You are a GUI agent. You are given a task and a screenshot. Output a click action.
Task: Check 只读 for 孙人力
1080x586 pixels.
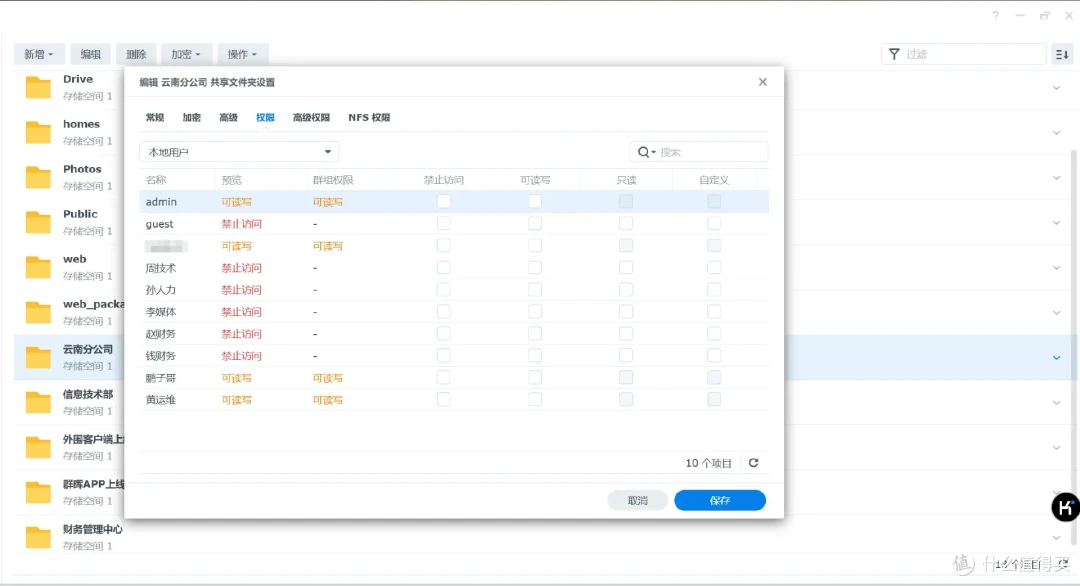tap(625, 290)
